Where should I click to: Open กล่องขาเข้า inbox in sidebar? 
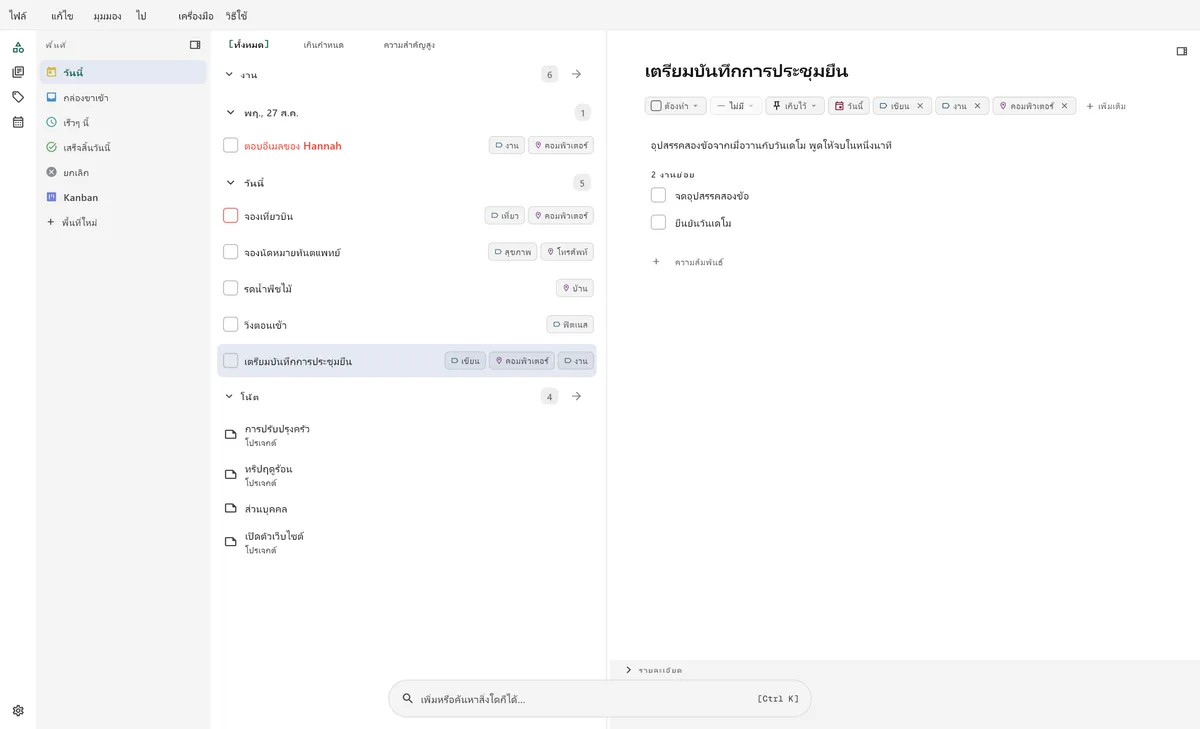tap(123, 97)
